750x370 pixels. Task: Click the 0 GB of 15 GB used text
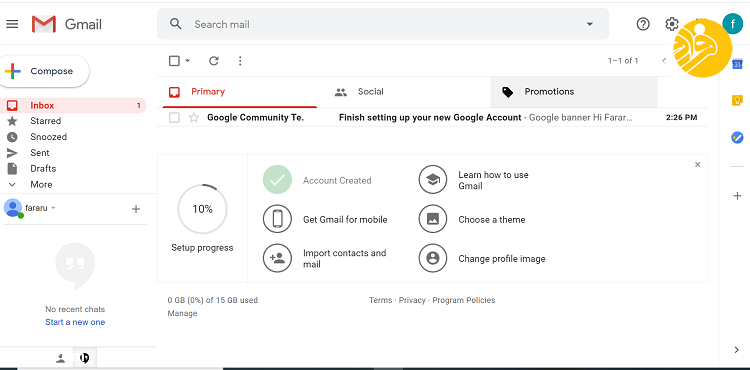(212, 300)
